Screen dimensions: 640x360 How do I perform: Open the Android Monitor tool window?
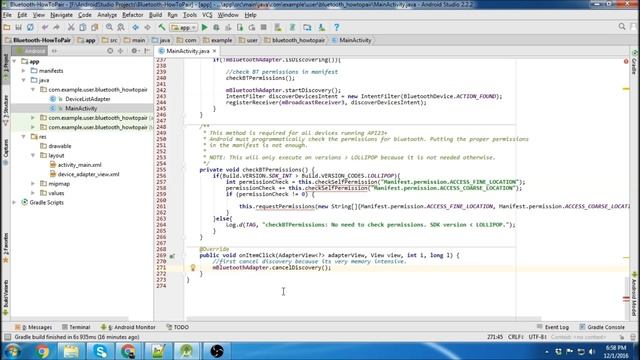128,327
